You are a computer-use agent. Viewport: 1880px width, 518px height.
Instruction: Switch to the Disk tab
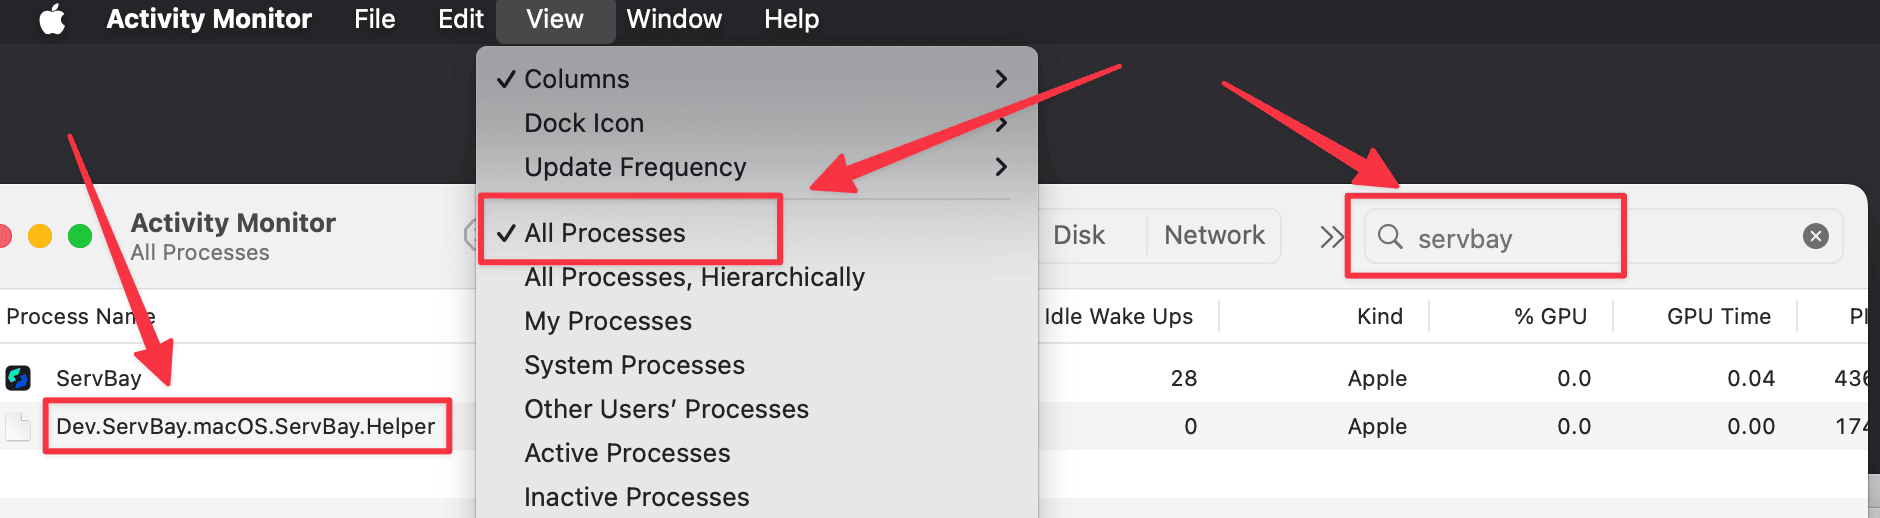1079,235
